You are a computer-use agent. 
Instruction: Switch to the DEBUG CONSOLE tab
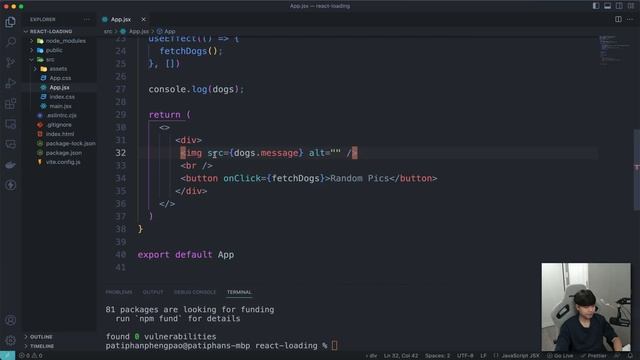[x=195, y=292]
